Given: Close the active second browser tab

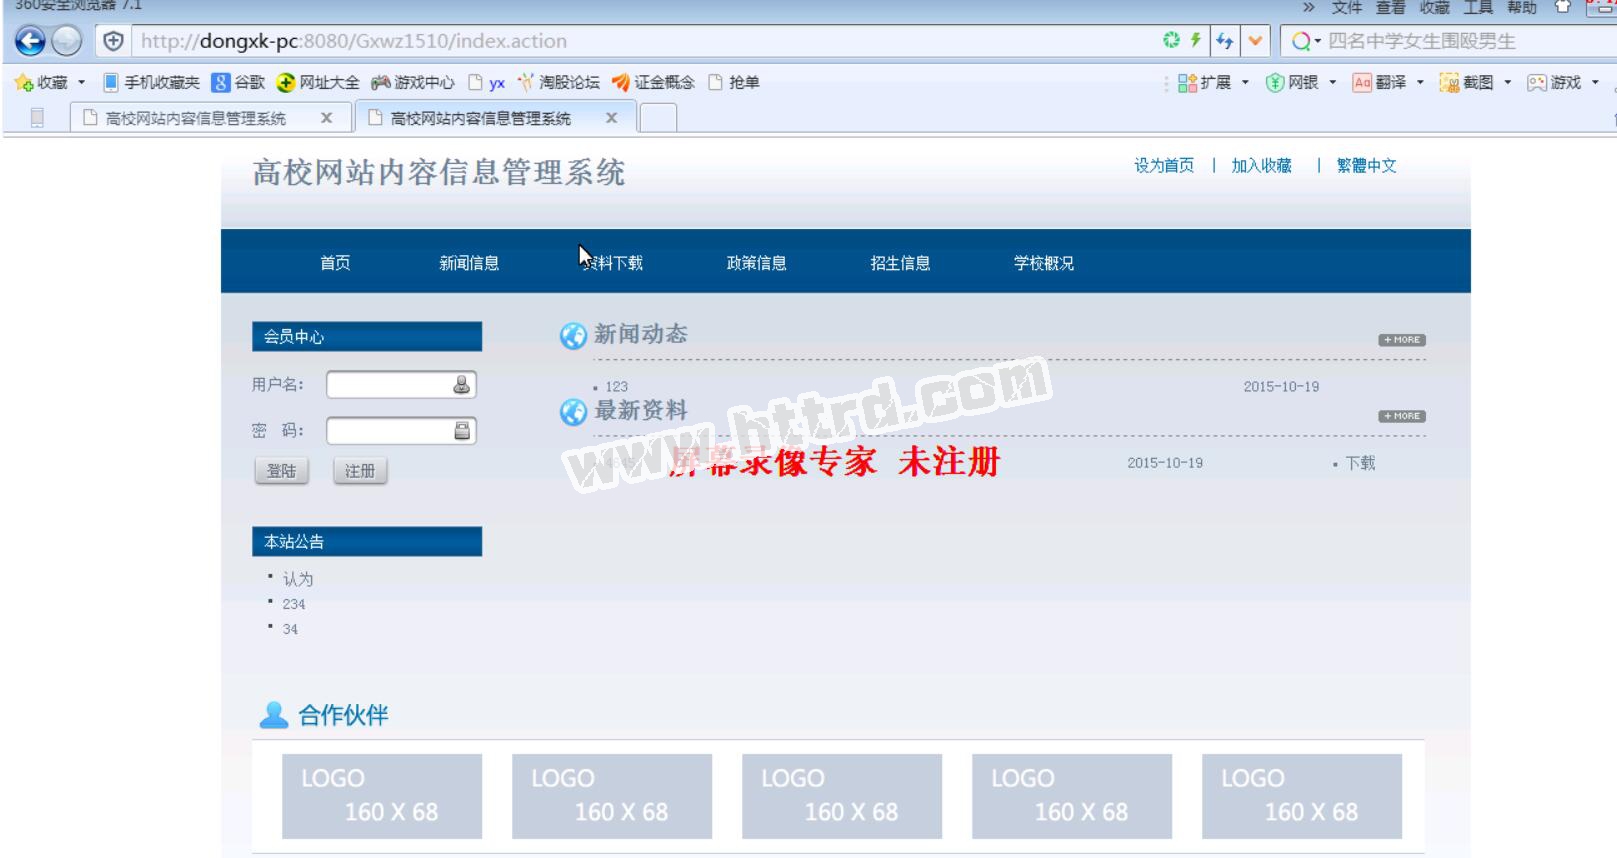Looking at the screenshot, I should pos(611,118).
